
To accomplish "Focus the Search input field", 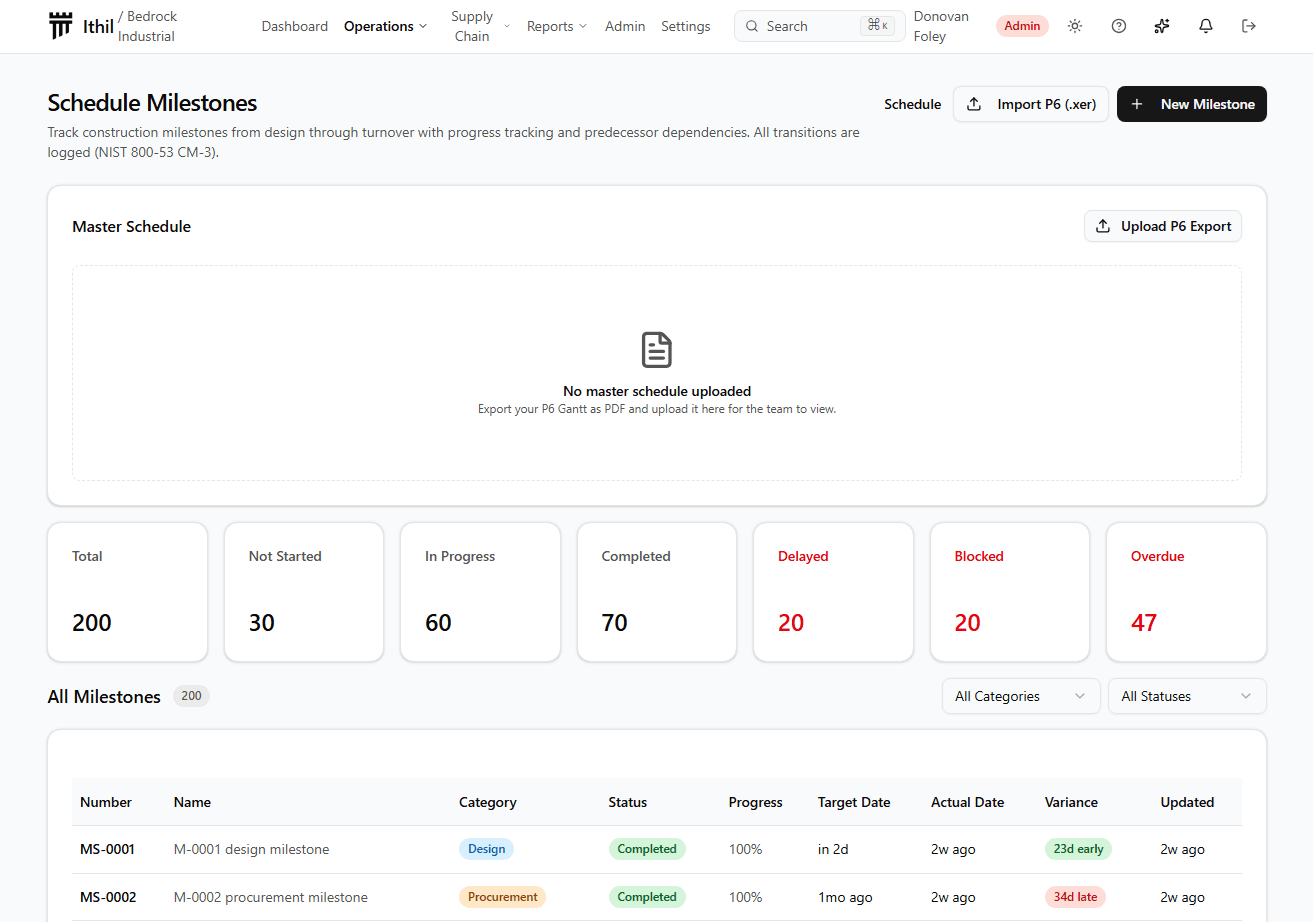I will tap(820, 26).
